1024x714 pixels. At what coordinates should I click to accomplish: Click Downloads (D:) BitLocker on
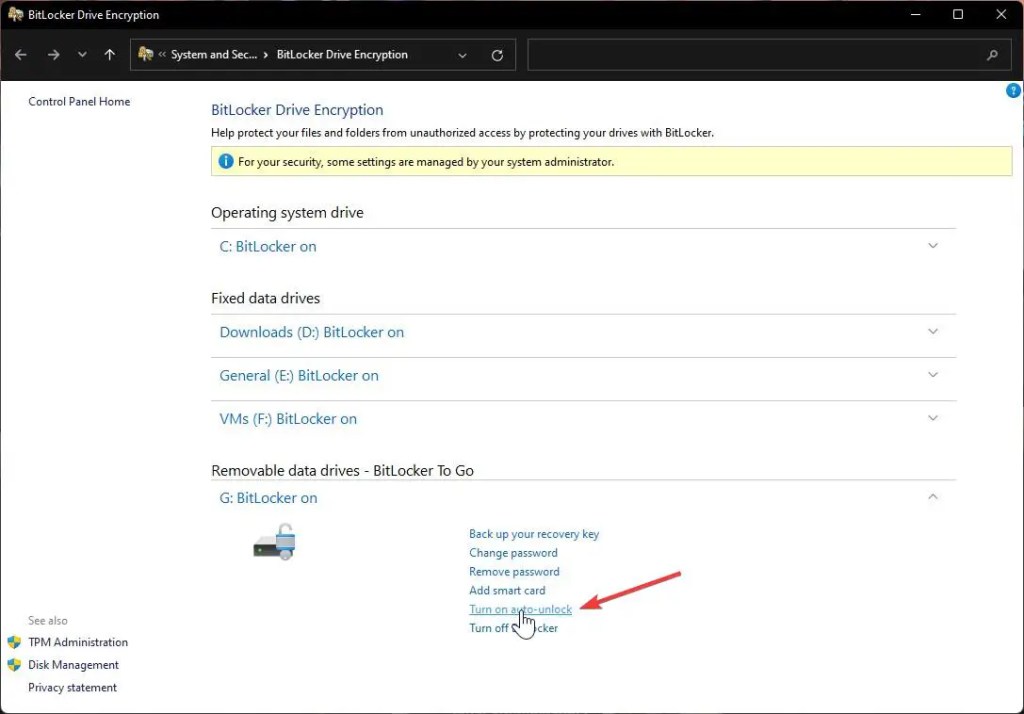point(312,333)
